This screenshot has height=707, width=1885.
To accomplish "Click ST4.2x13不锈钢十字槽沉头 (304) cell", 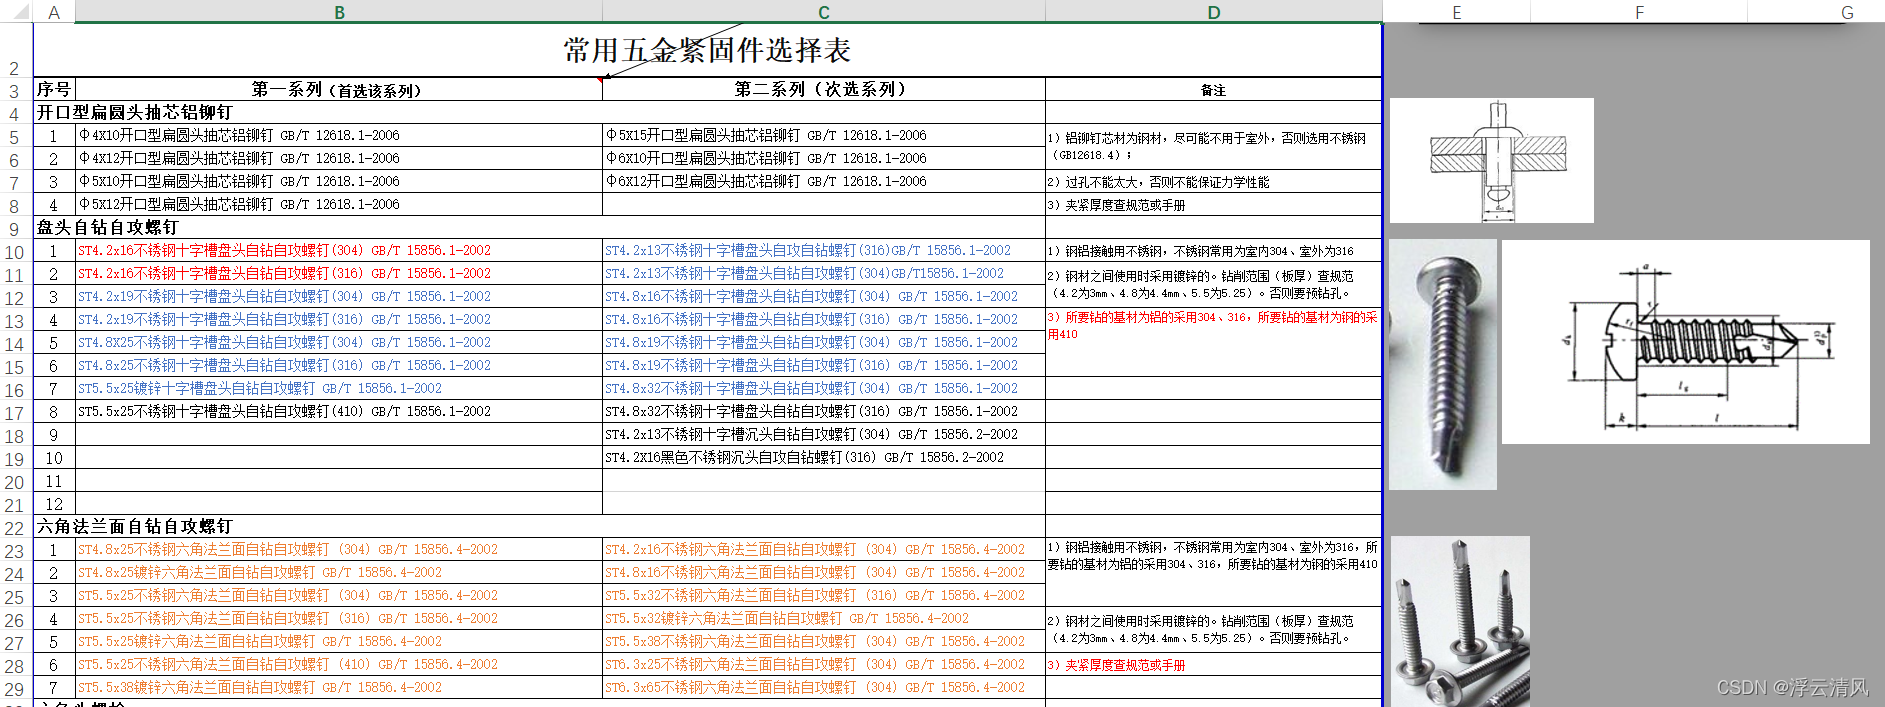I will pos(823,434).
